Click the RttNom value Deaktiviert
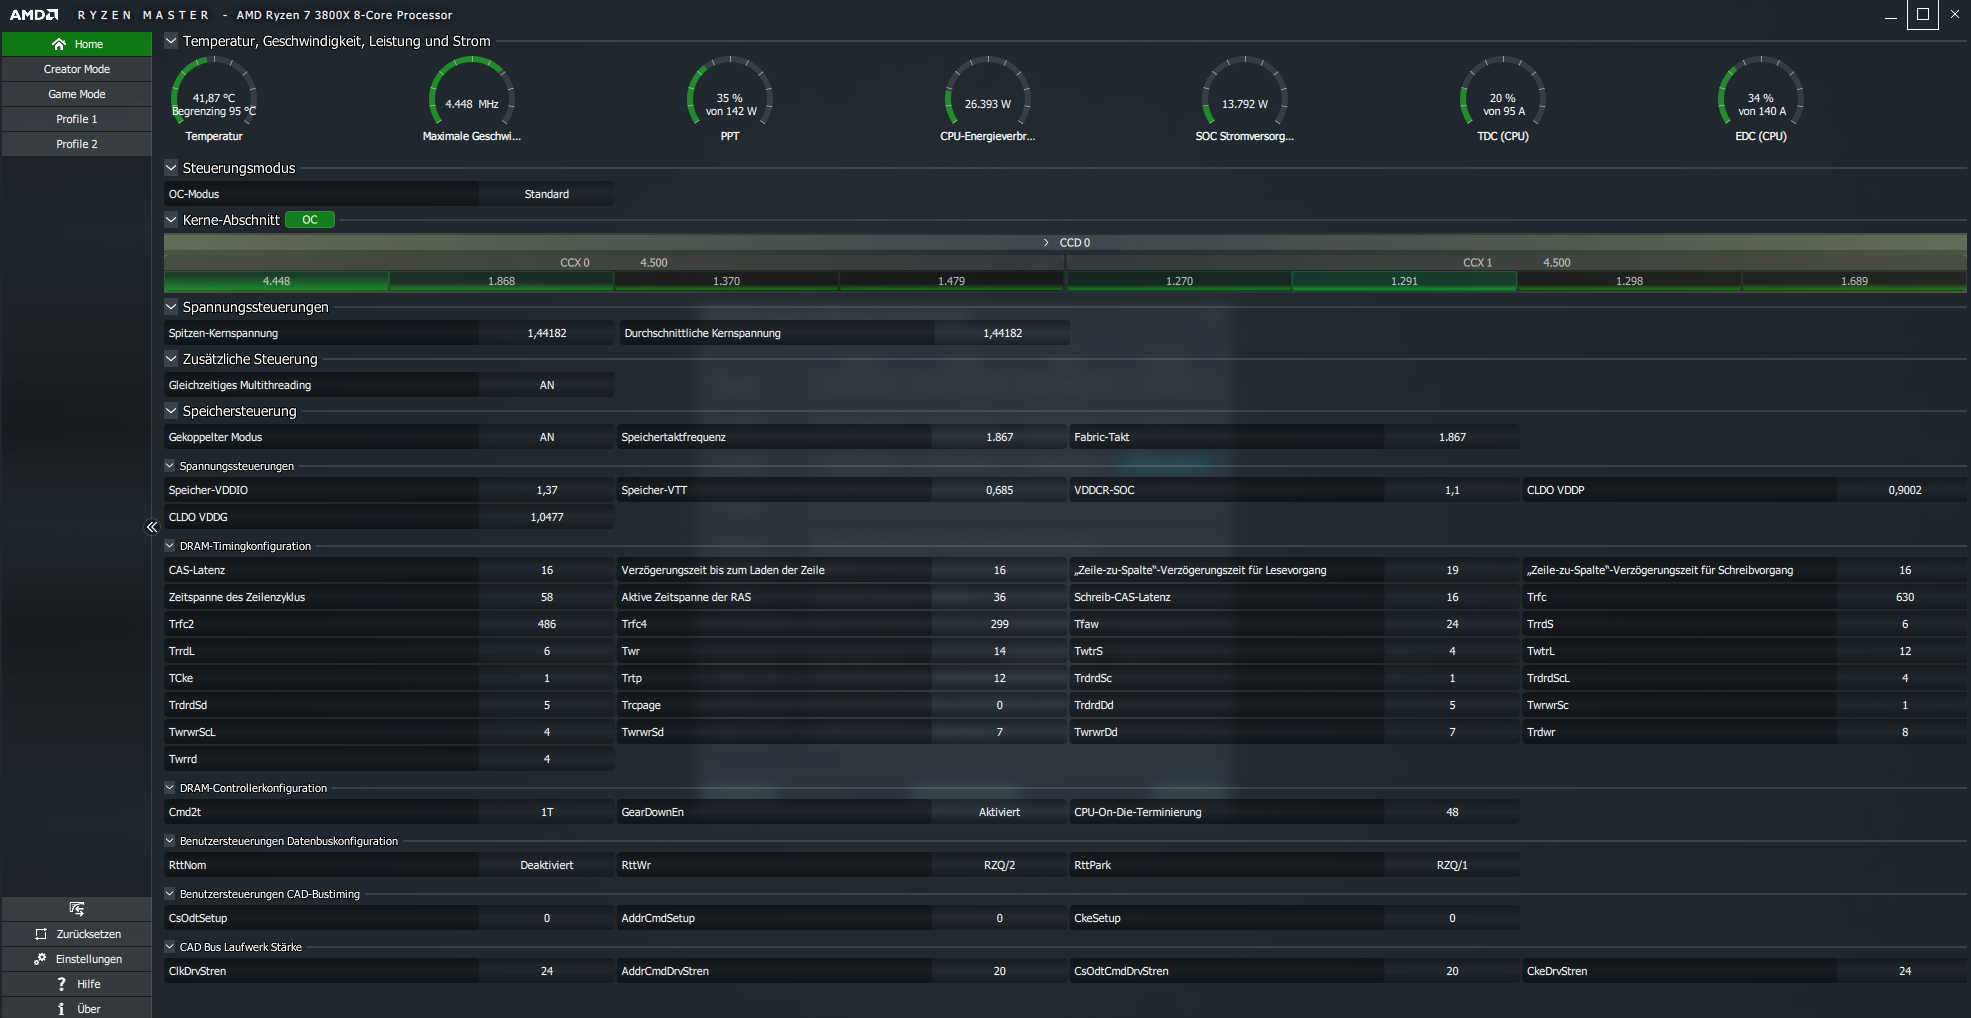 [x=547, y=865]
